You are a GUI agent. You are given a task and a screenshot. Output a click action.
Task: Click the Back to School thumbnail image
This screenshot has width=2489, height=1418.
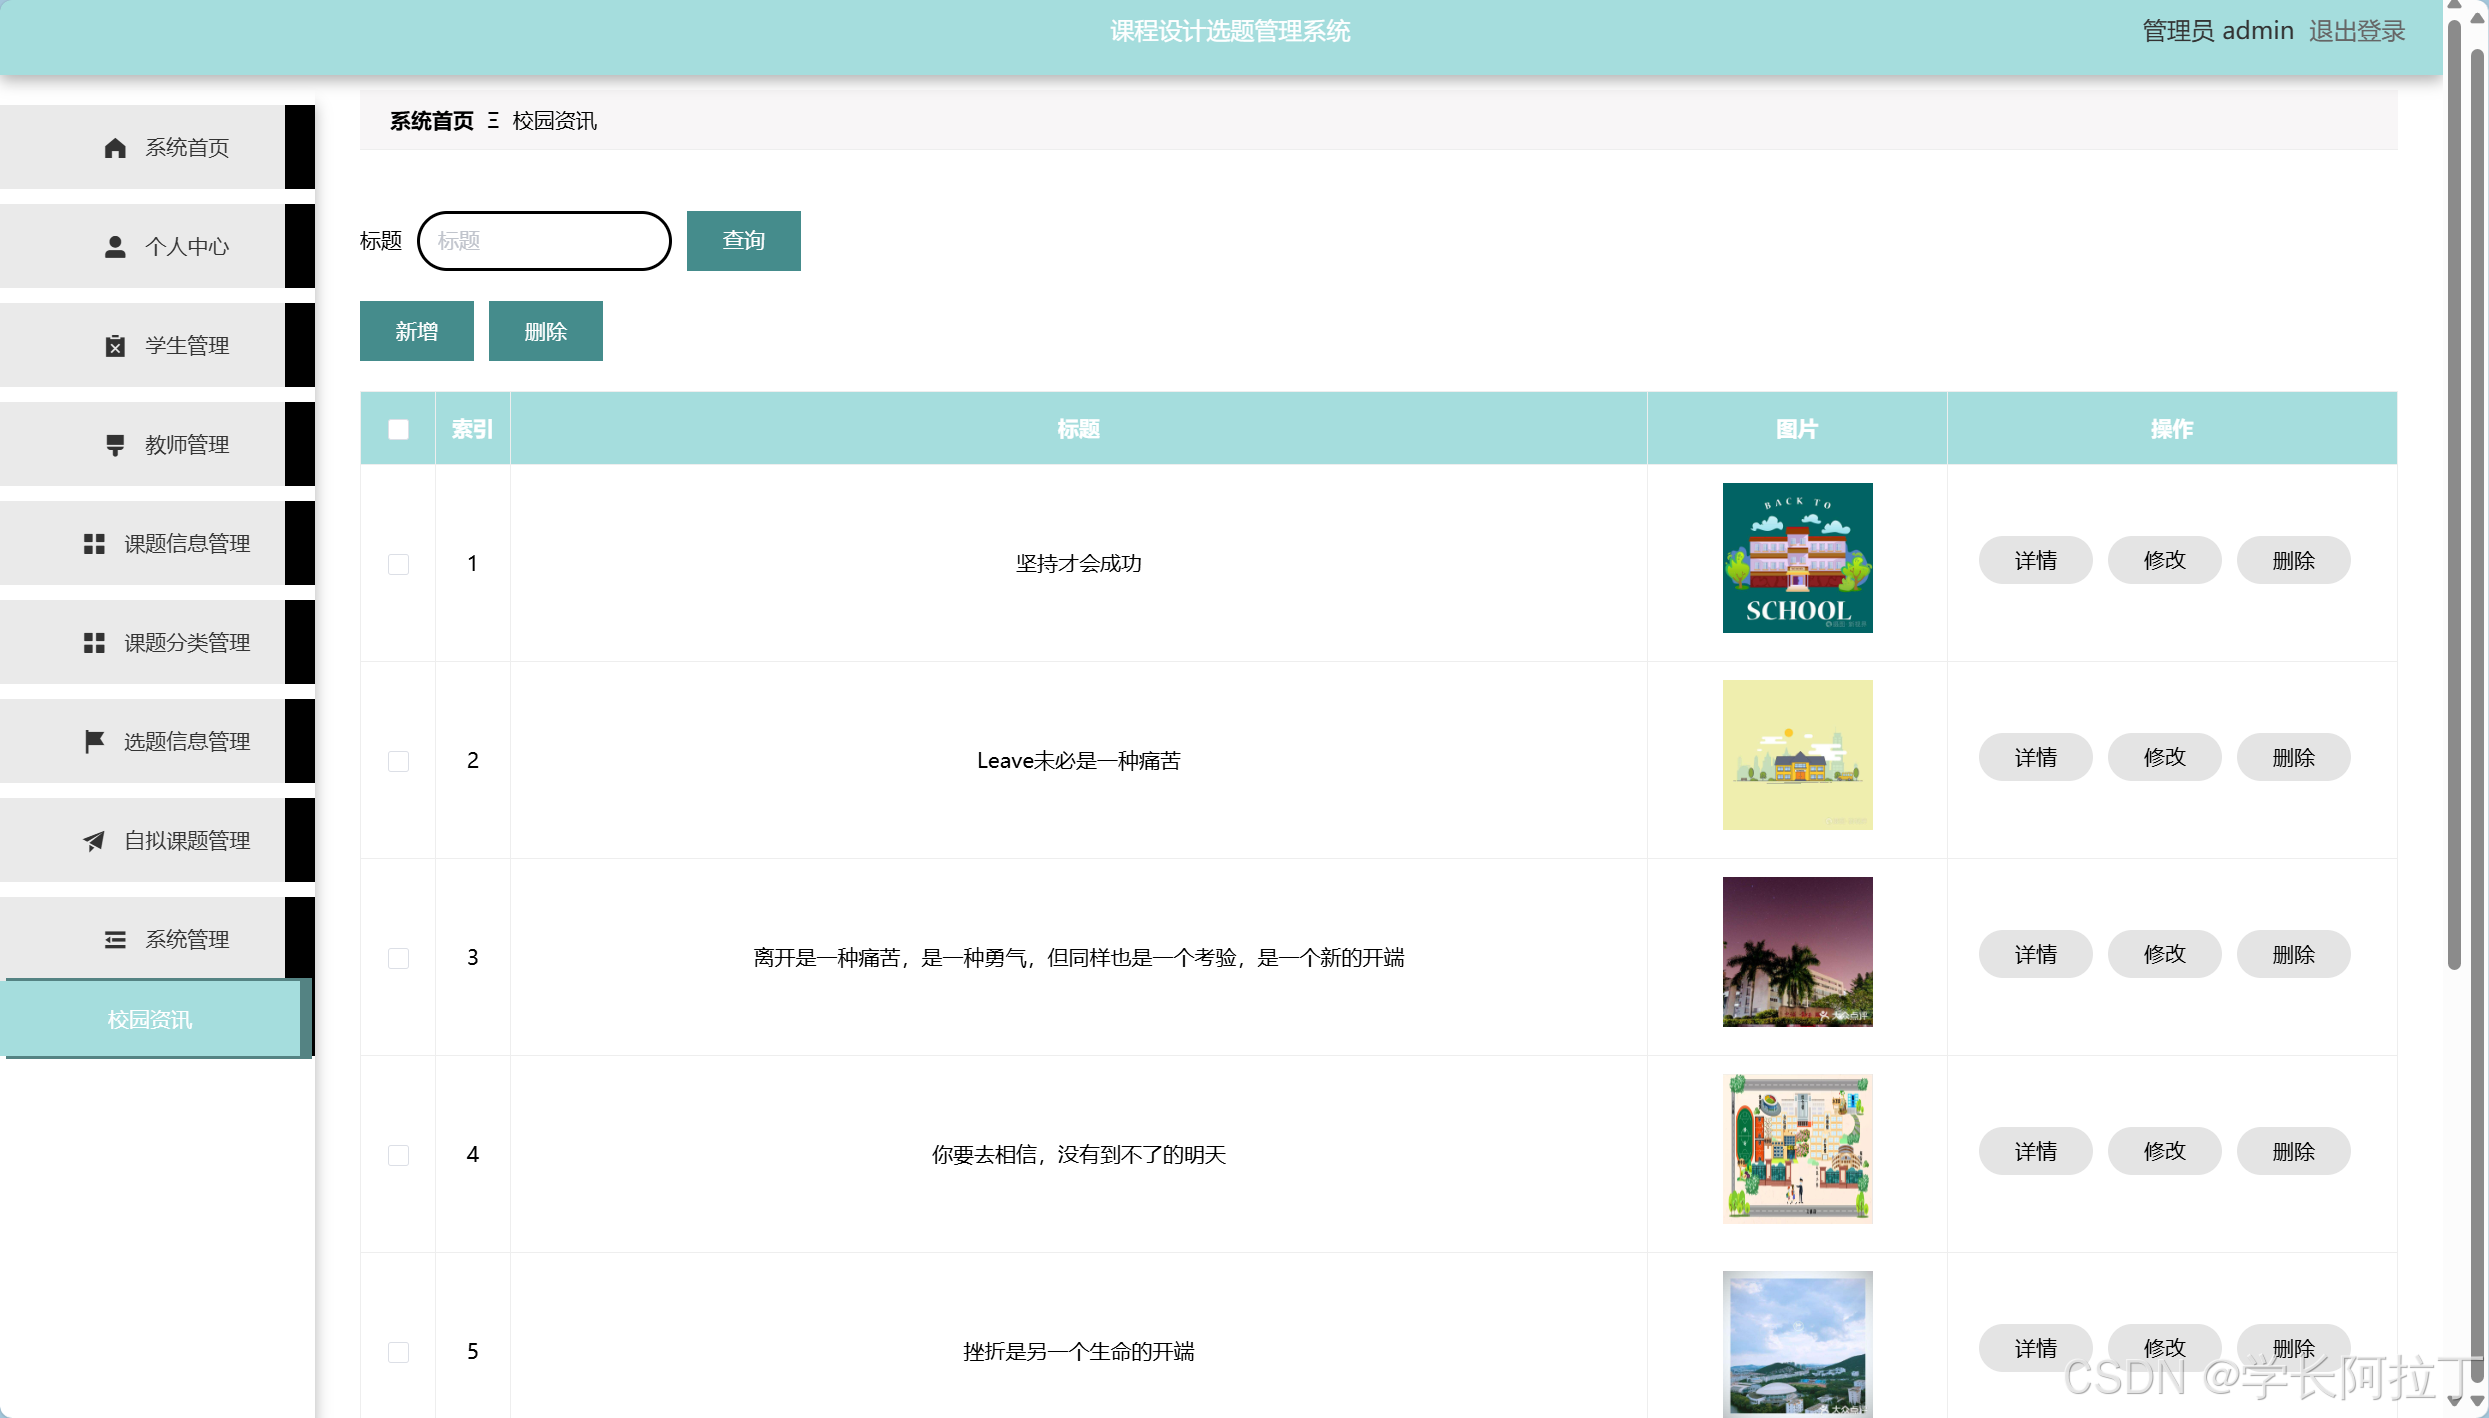1797,558
